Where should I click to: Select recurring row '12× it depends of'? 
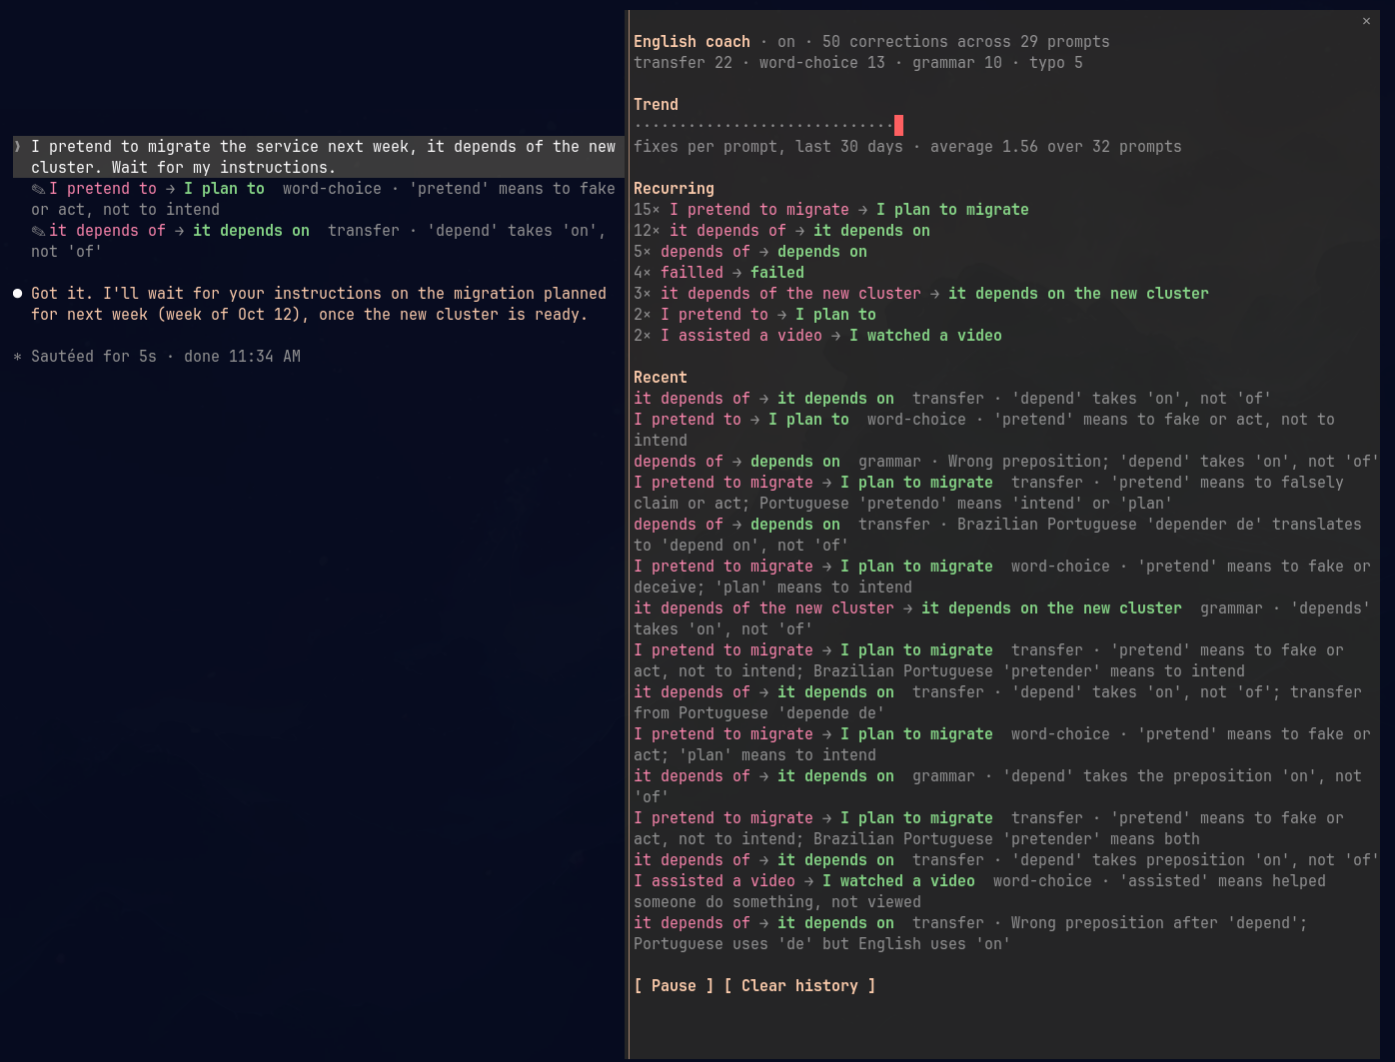click(x=782, y=231)
